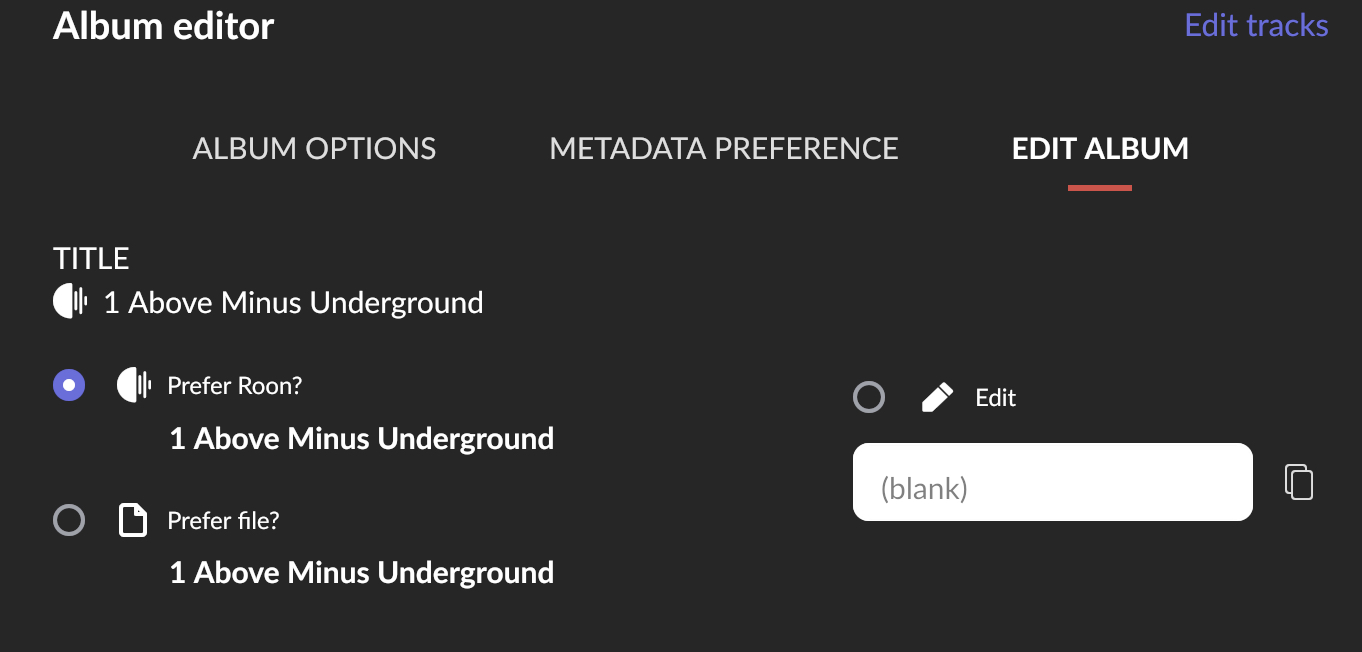
Task: Click the Roon-preferred title "1 Above Minus Underground"
Action: [x=360, y=438]
